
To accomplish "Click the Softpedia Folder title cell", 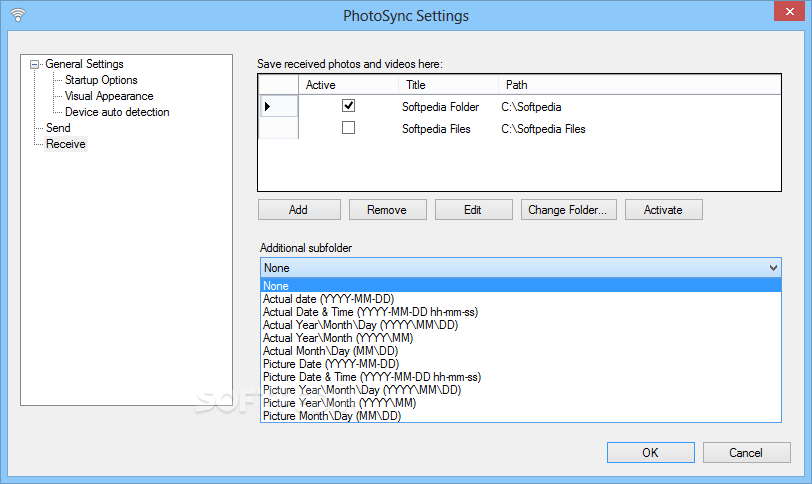I will tap(440, 107).
